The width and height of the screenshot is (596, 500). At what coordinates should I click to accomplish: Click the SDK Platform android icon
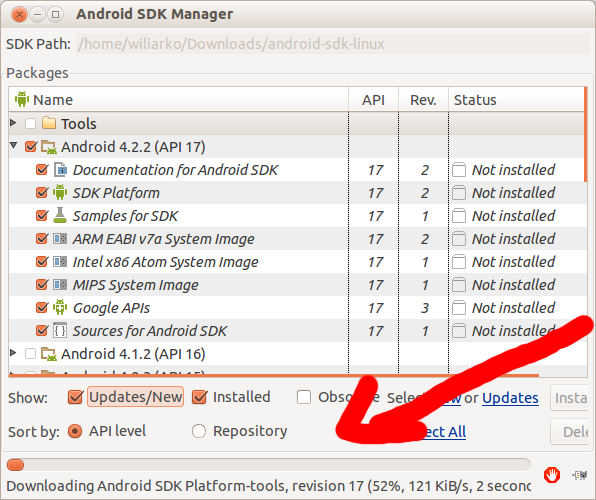[x=60, y=192]
